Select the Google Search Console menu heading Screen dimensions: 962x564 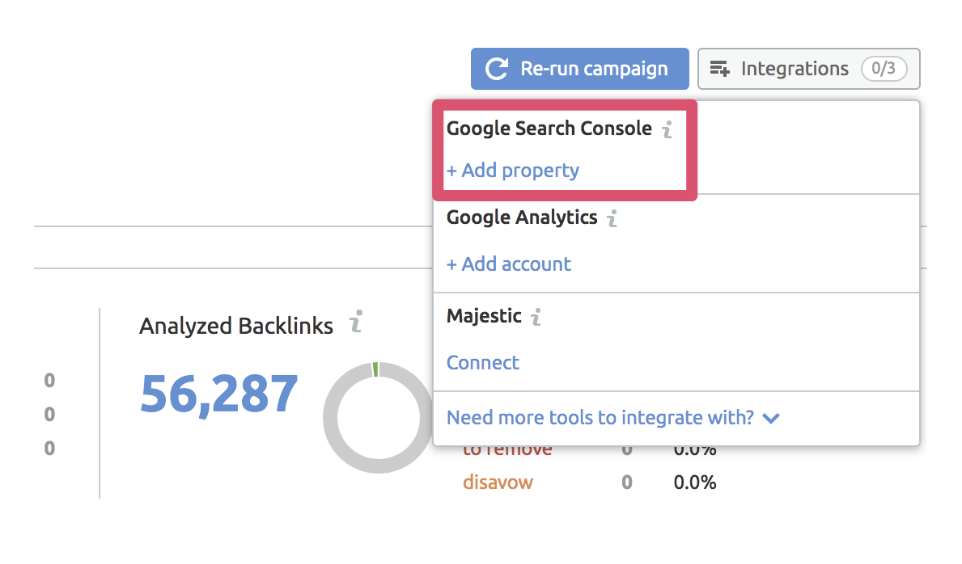point(549,128)
